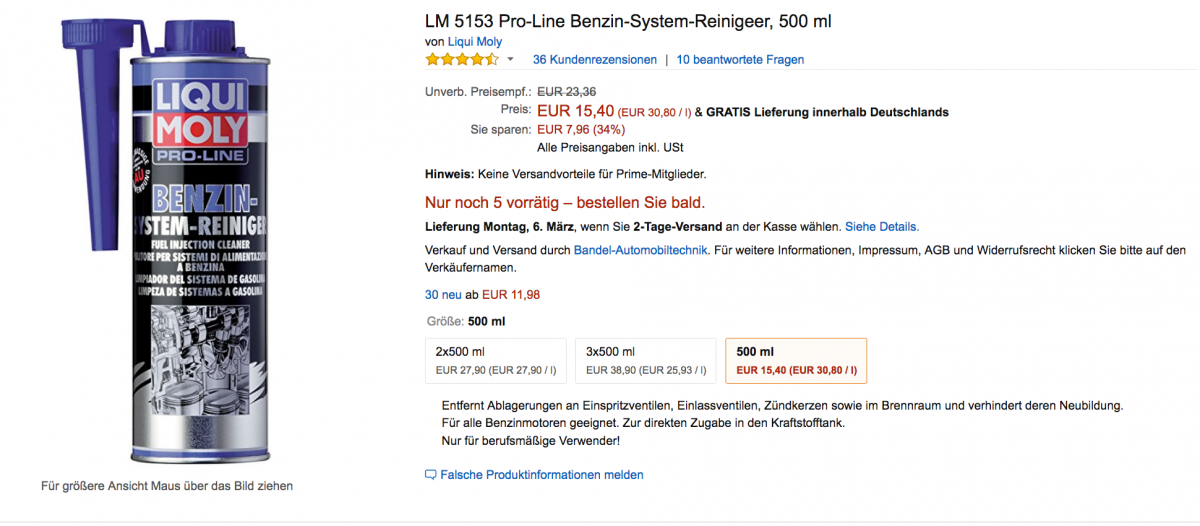Screen dimensions: 1200x526
Task: Expand the rating breakdown dropdown arrow
Action: point(510,60)
